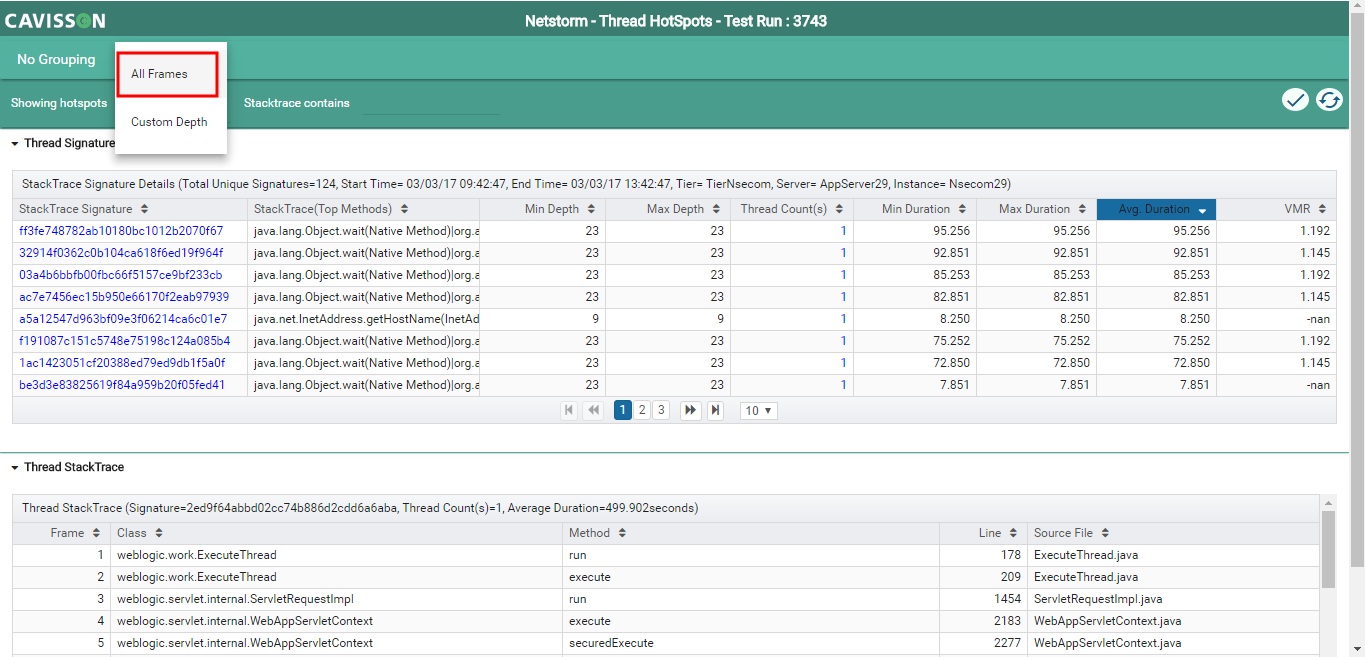
Task: Sort stack trace by Frame column
Action: click(96, 533)
